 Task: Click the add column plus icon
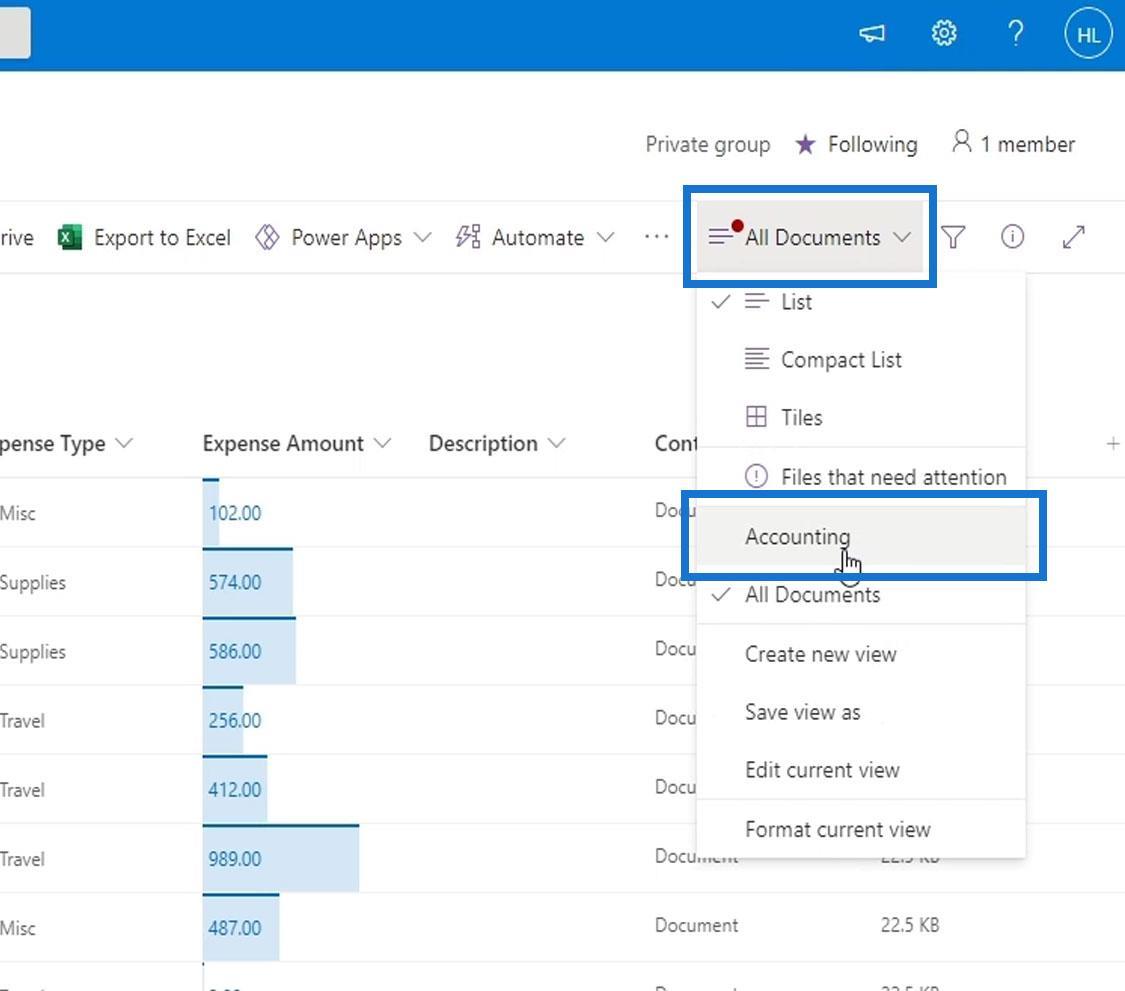click(1113, 444)
